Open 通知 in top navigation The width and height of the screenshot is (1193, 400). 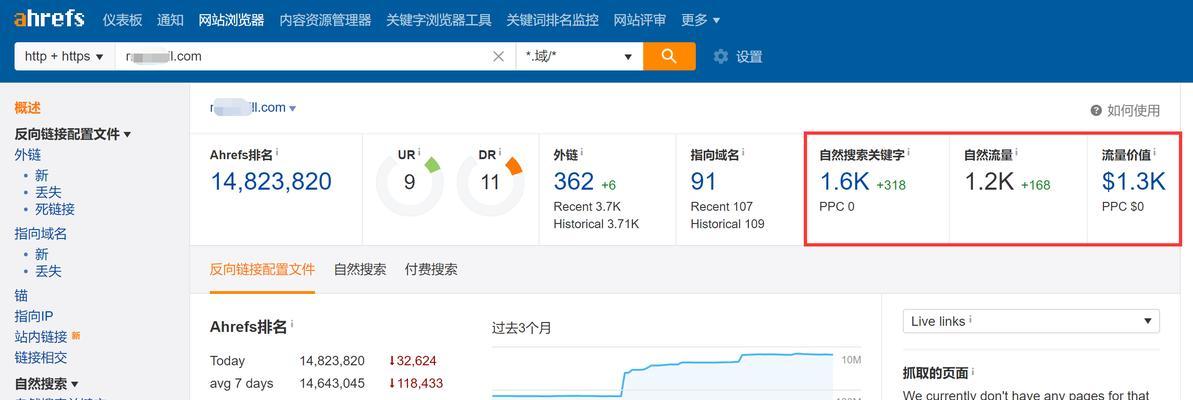point(170,21)
